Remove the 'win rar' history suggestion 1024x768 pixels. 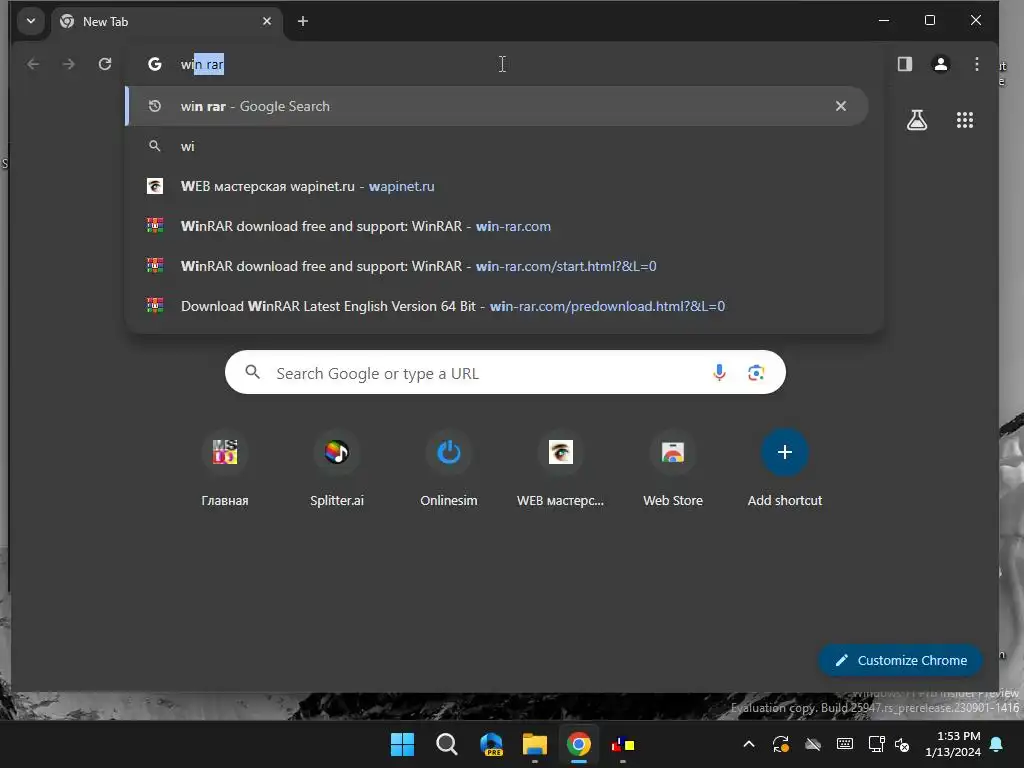[x=840, y=106]
